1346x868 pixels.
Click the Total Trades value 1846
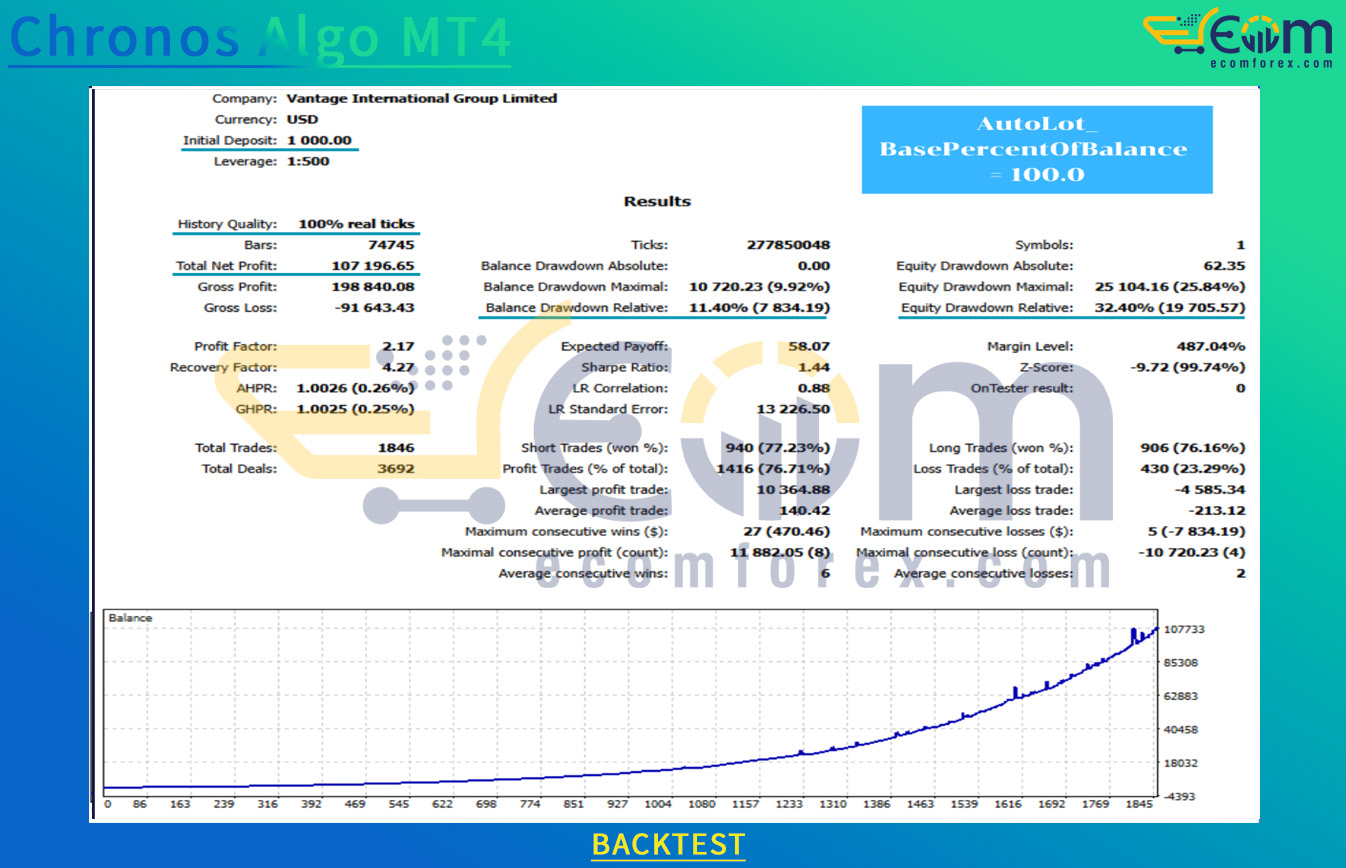(x=396, y=449)
